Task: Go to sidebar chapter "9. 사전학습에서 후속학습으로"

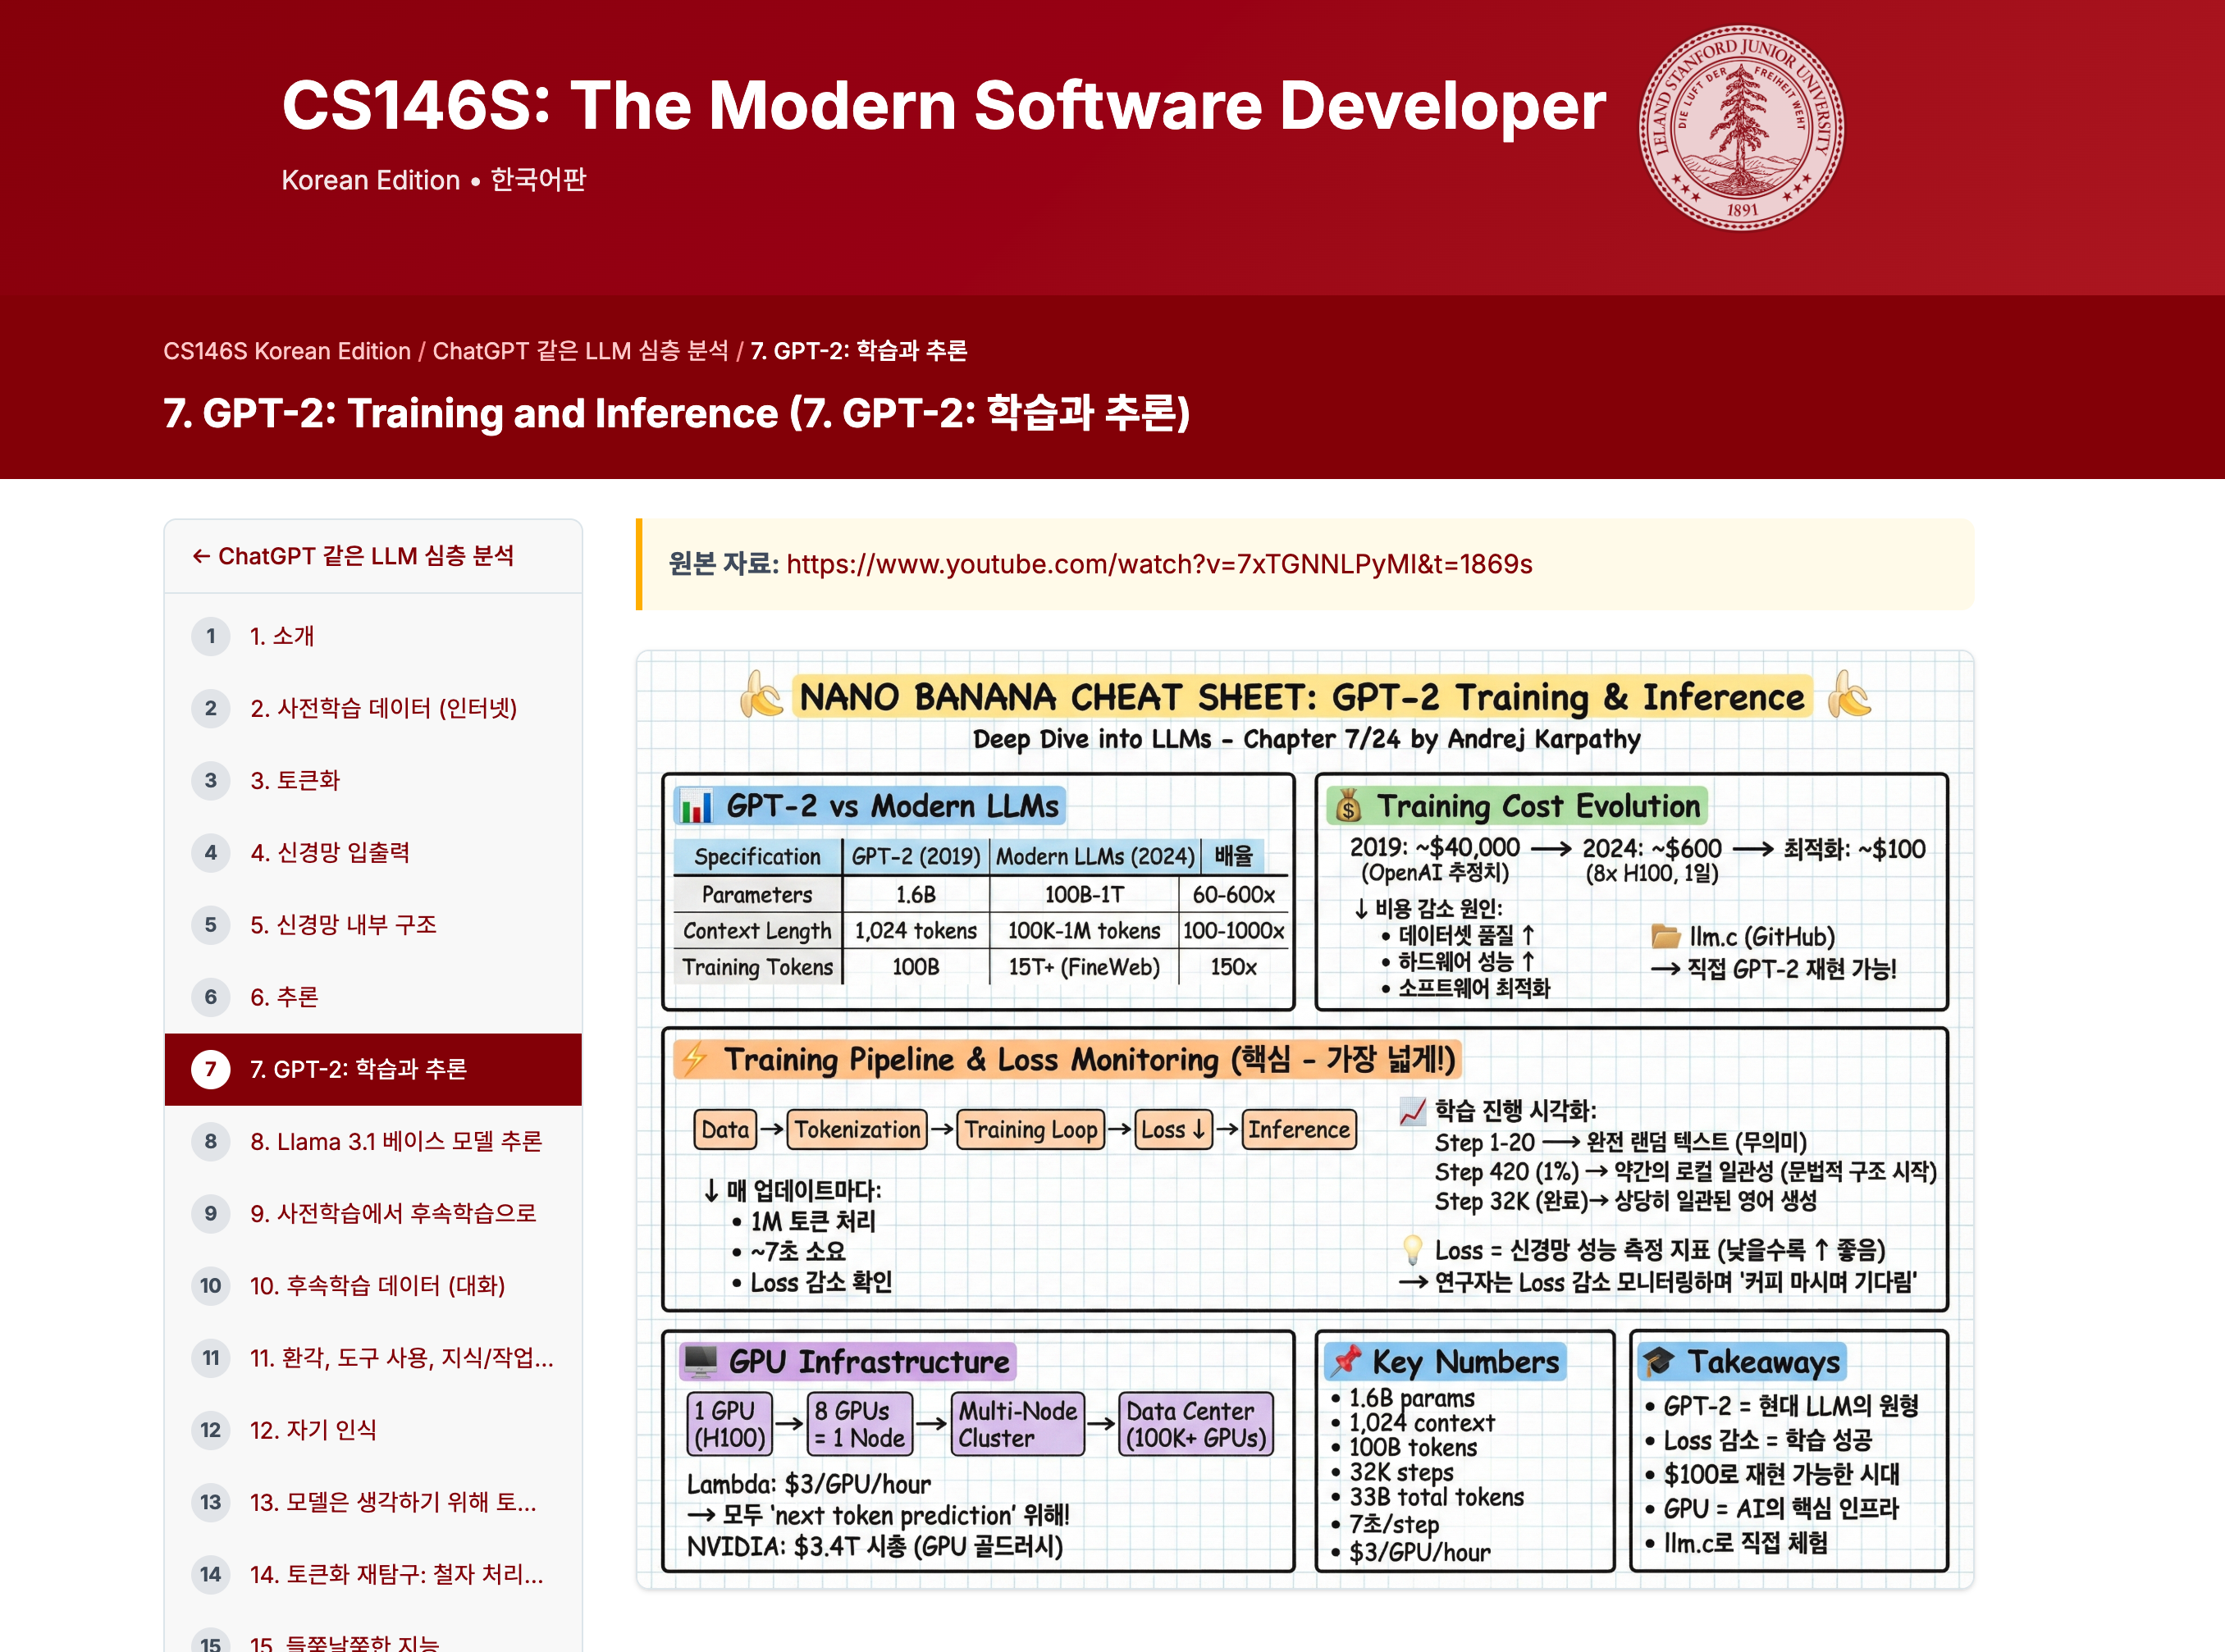Action: click(x=373, y=1214)
